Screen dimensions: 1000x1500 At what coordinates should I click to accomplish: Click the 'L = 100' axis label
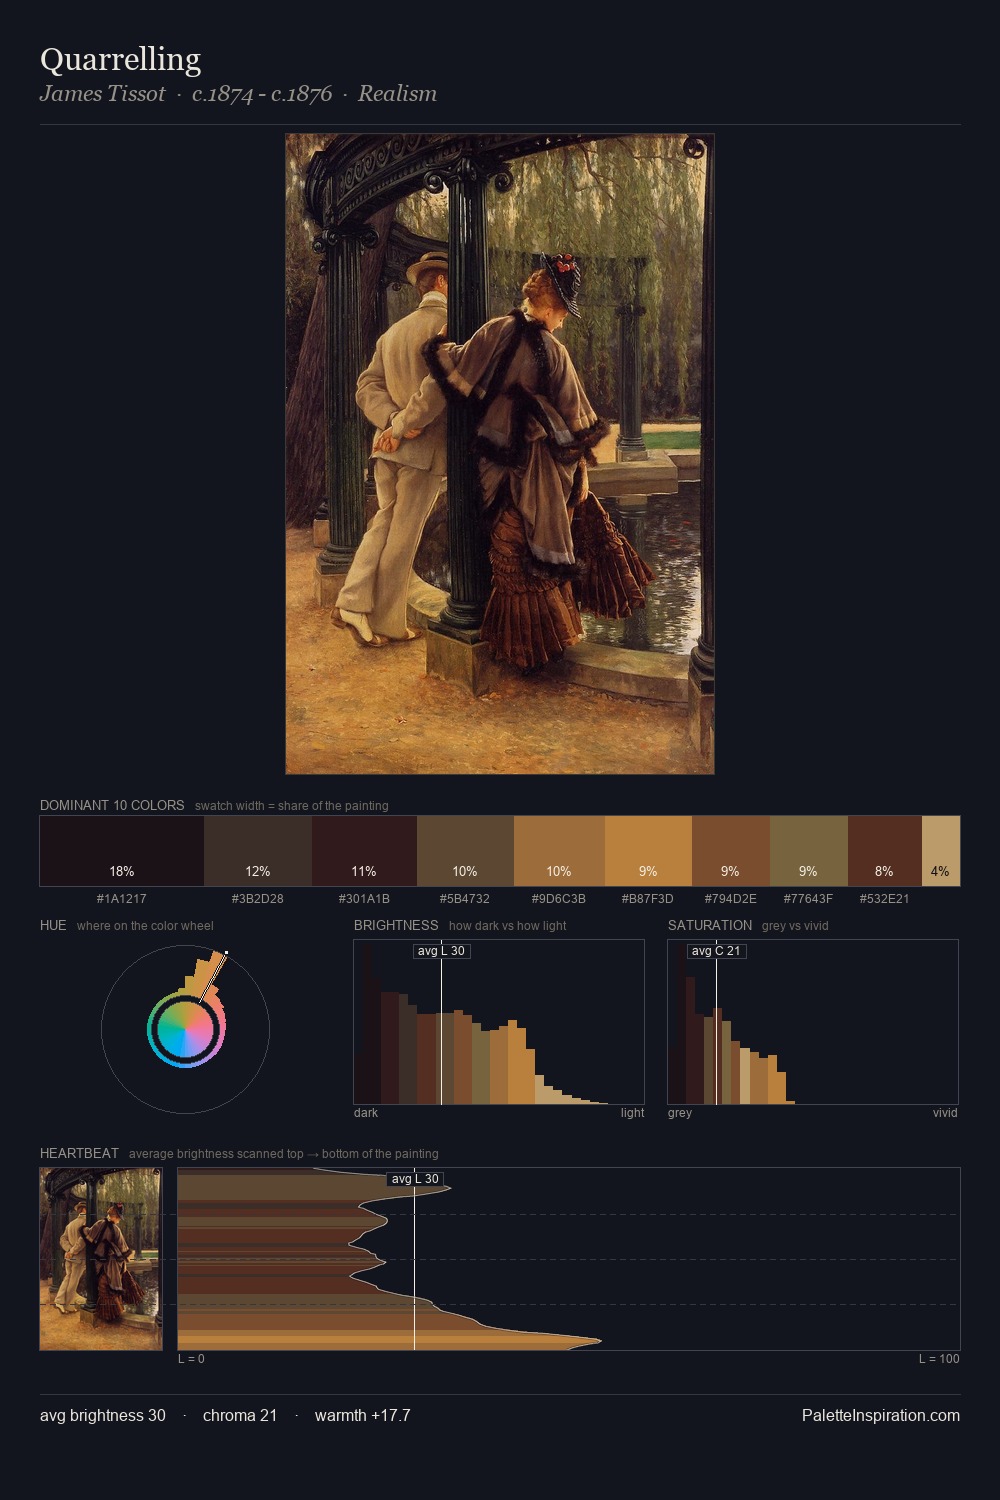pyautogui.click(x=939, y=1359)
